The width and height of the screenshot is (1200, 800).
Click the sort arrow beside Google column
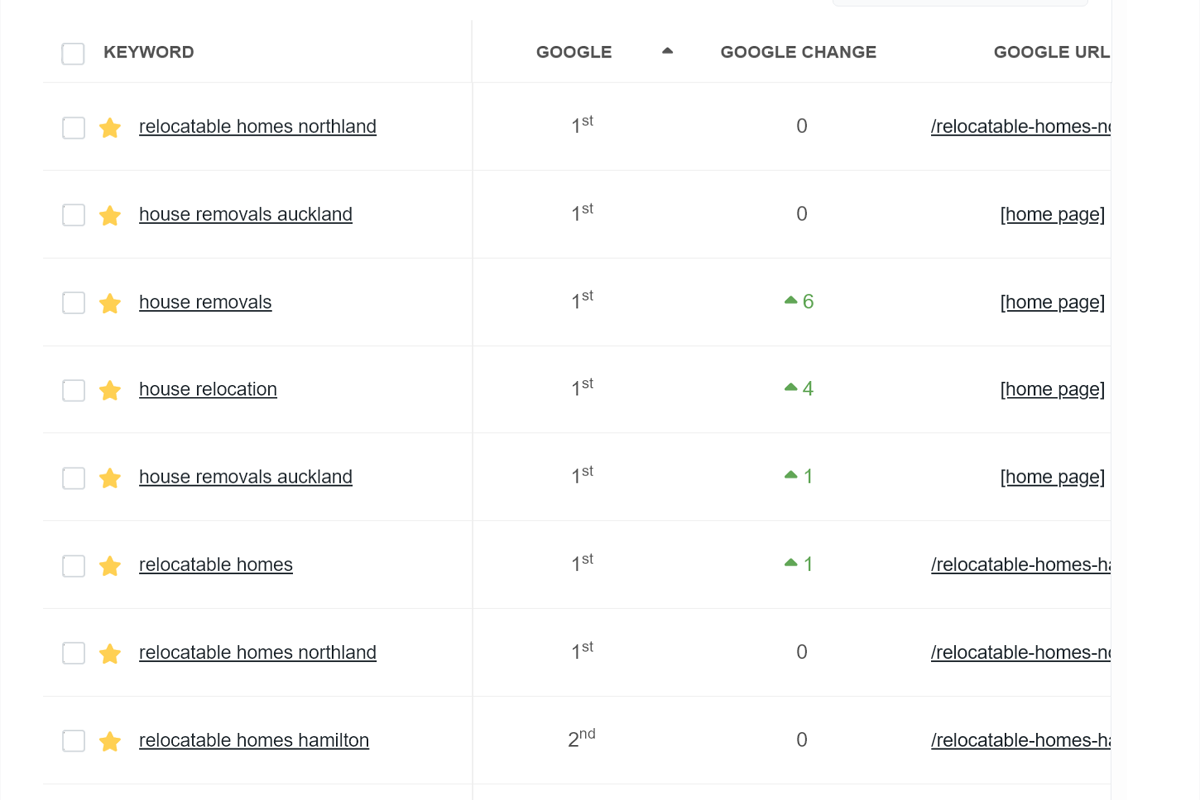pyautogui.click(x=667, y=51)
